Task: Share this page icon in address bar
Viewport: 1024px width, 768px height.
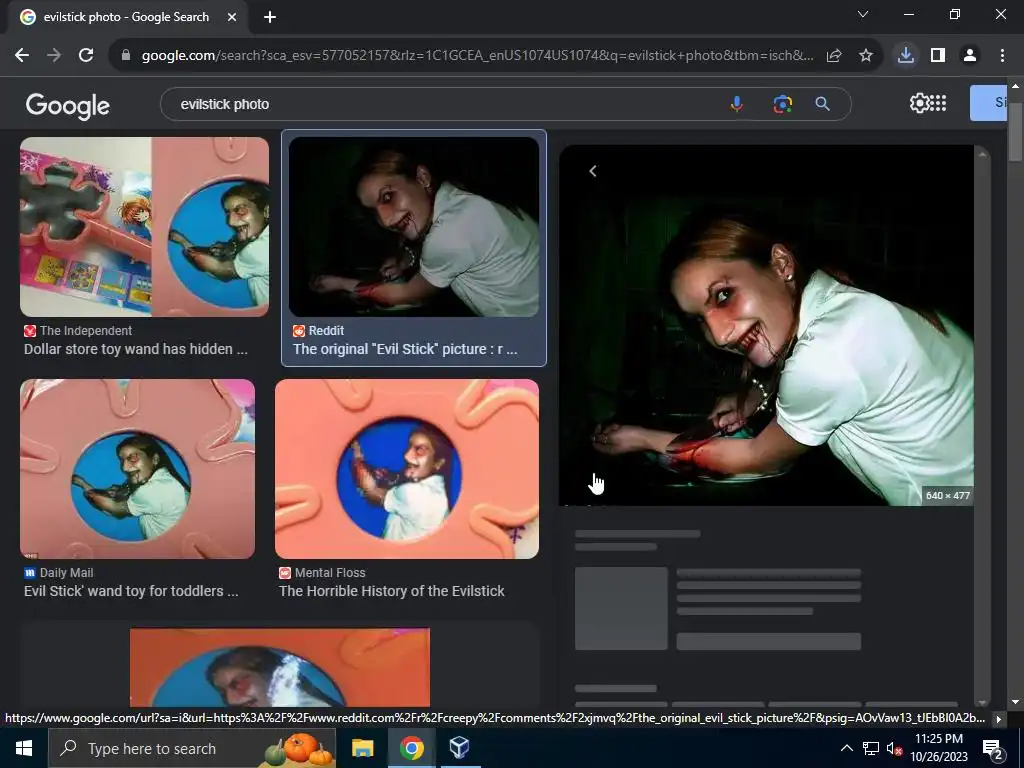Action: [834, 56]
